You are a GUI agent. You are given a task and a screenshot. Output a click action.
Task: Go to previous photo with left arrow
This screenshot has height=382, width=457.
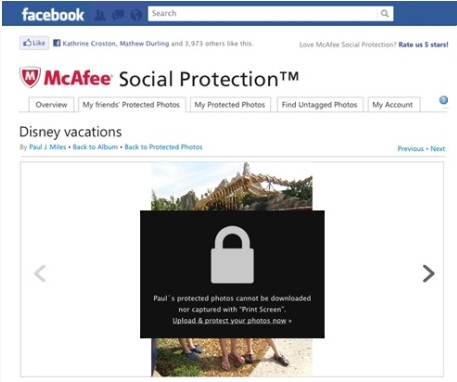point(40,273)
